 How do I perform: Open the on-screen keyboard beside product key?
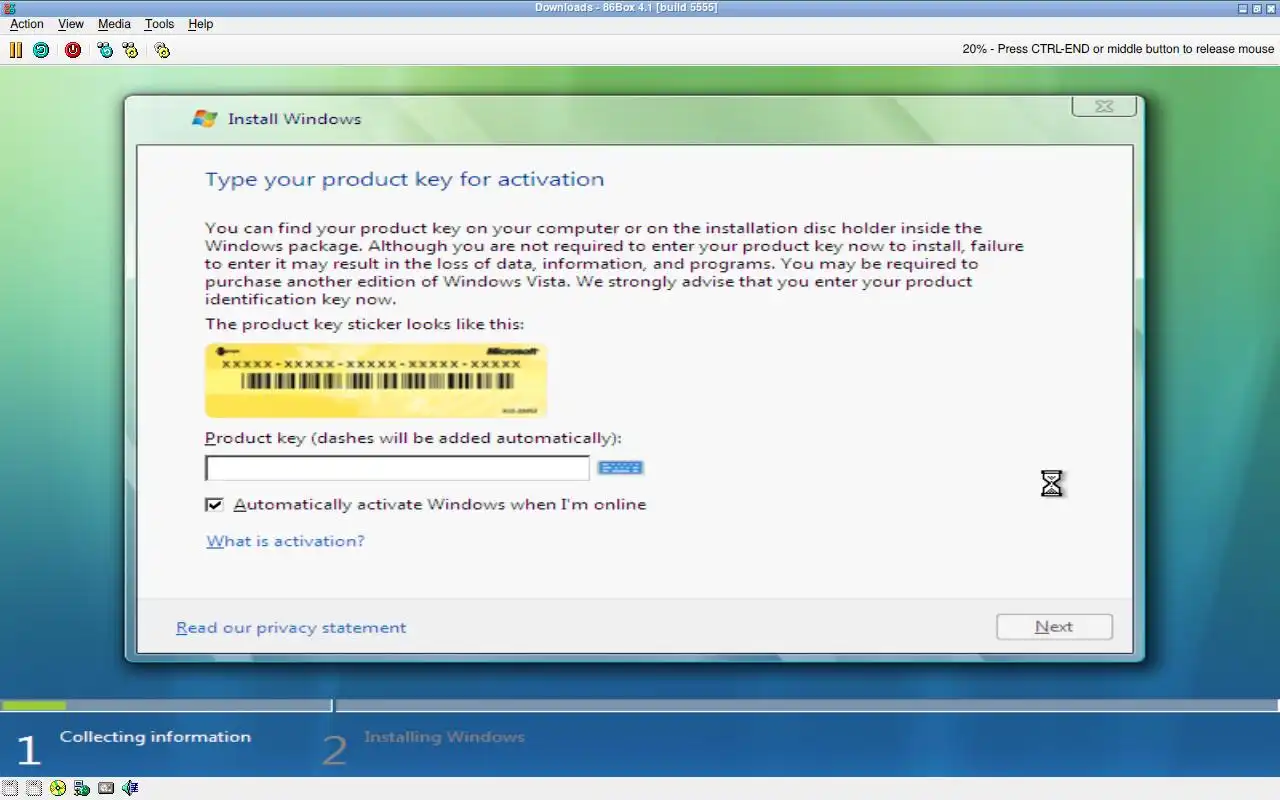(620, 467)
